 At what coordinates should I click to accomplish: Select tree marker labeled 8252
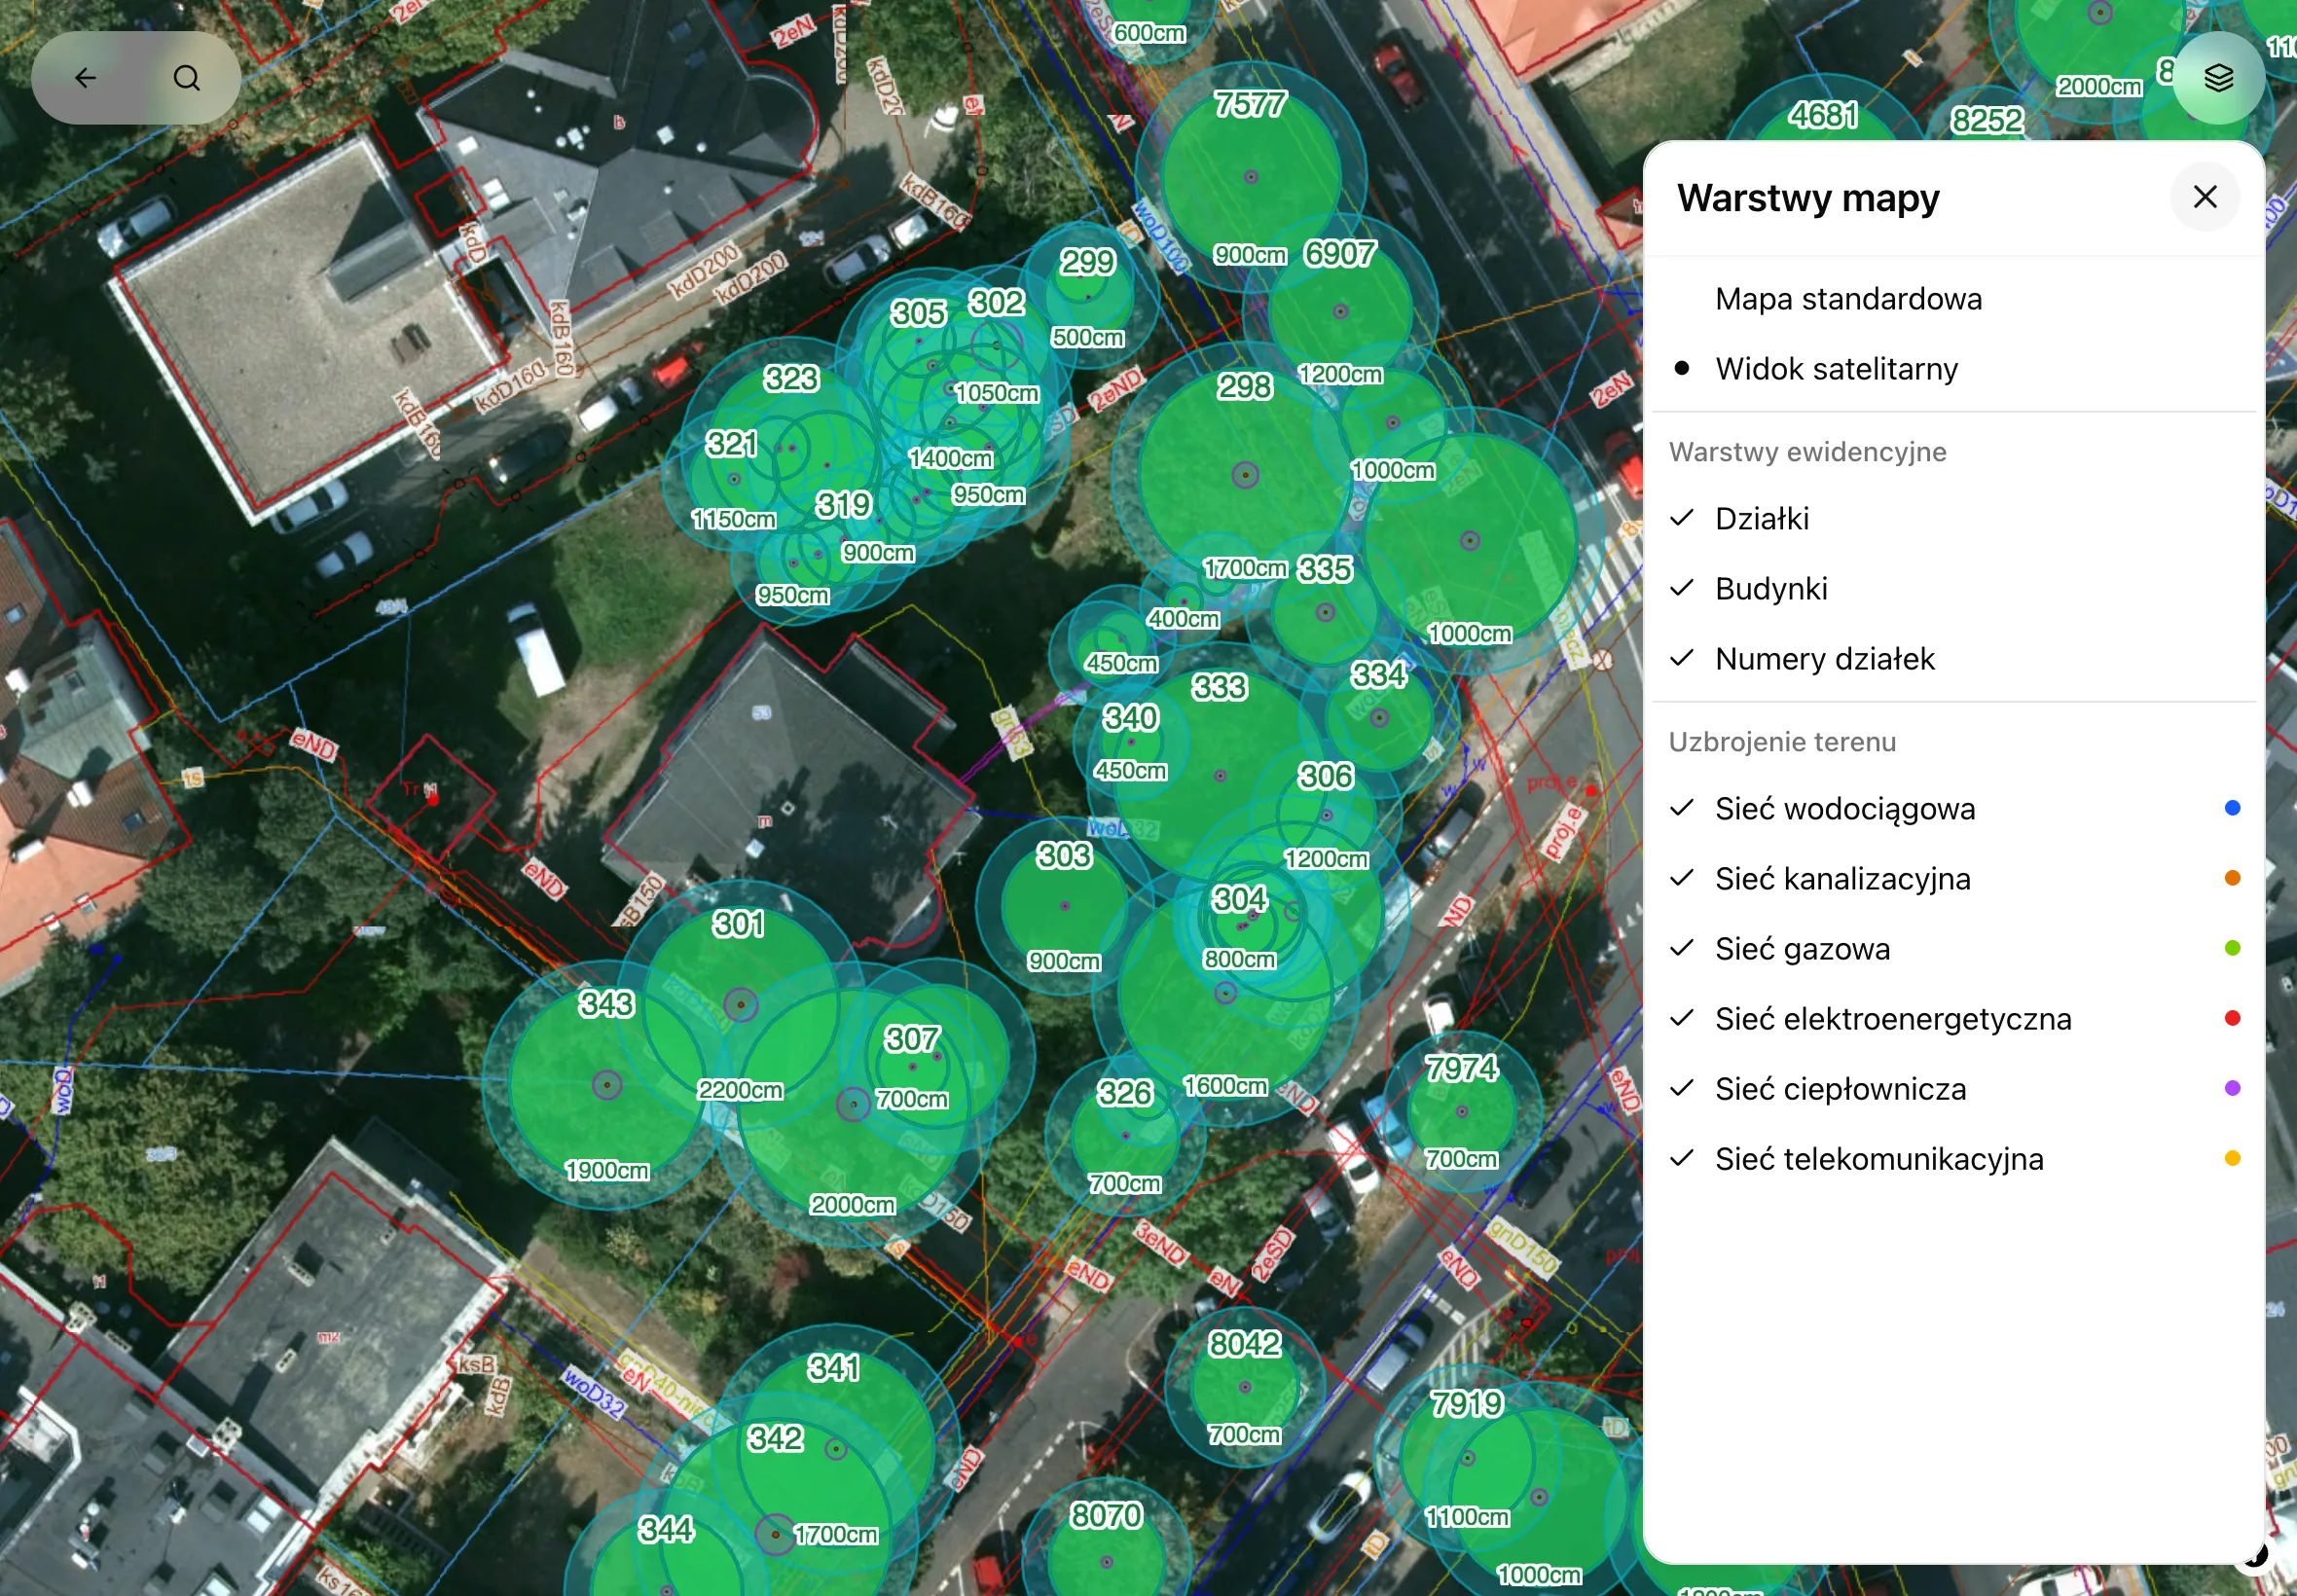(1987, 121)
